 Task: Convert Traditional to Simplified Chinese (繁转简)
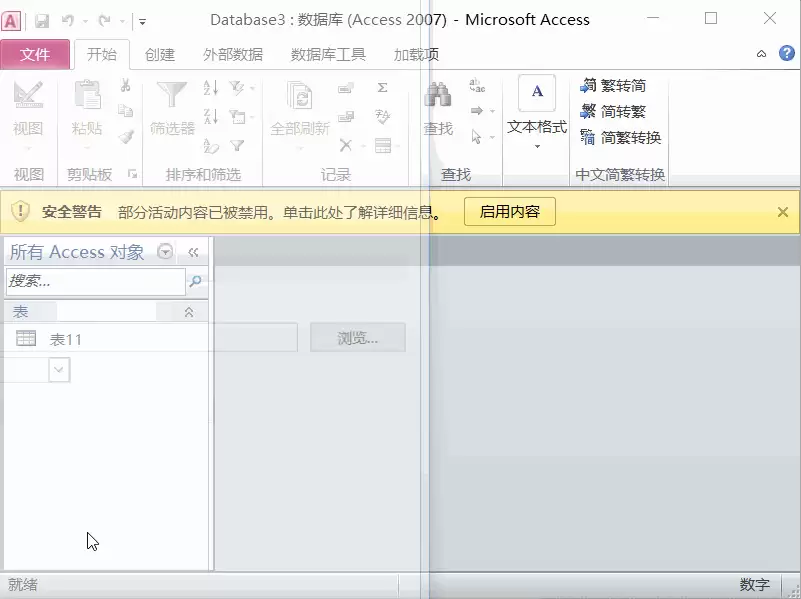614,86
